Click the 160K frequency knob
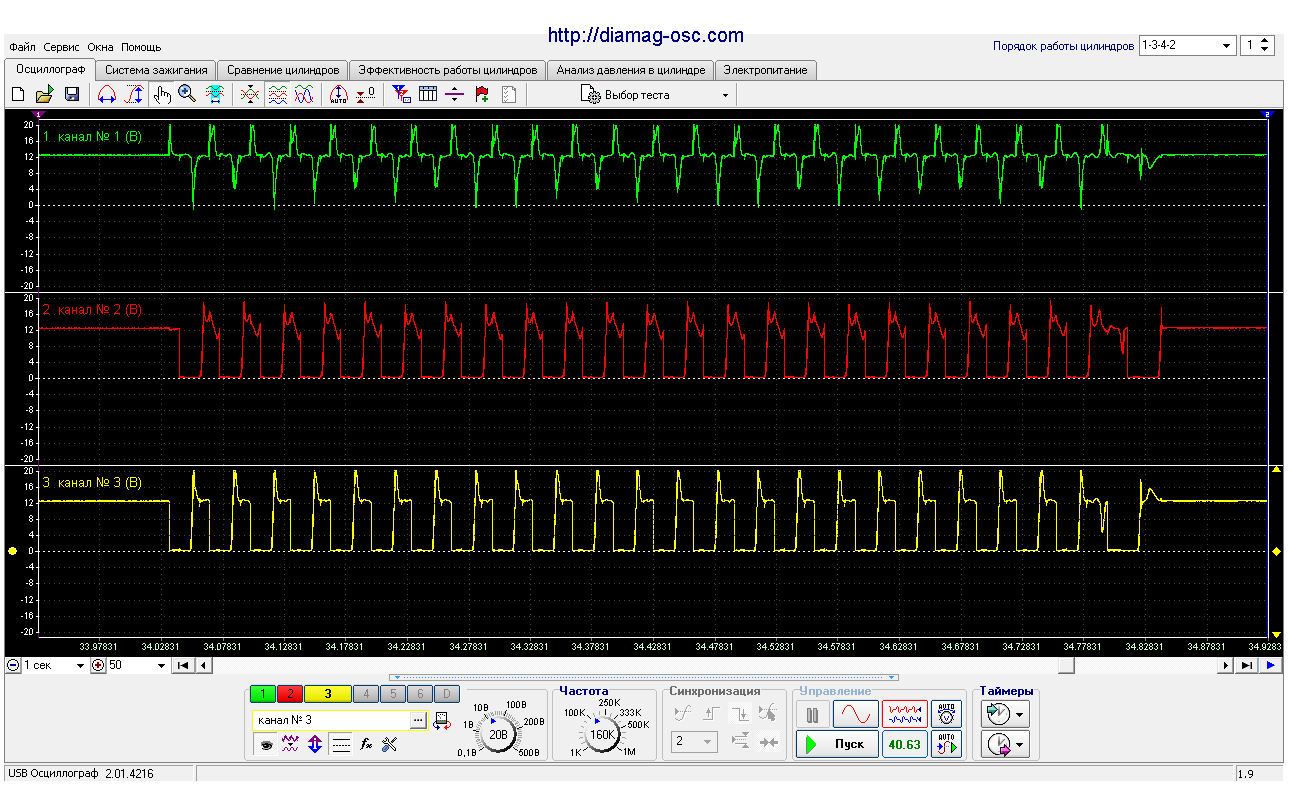 pos(603,734)
